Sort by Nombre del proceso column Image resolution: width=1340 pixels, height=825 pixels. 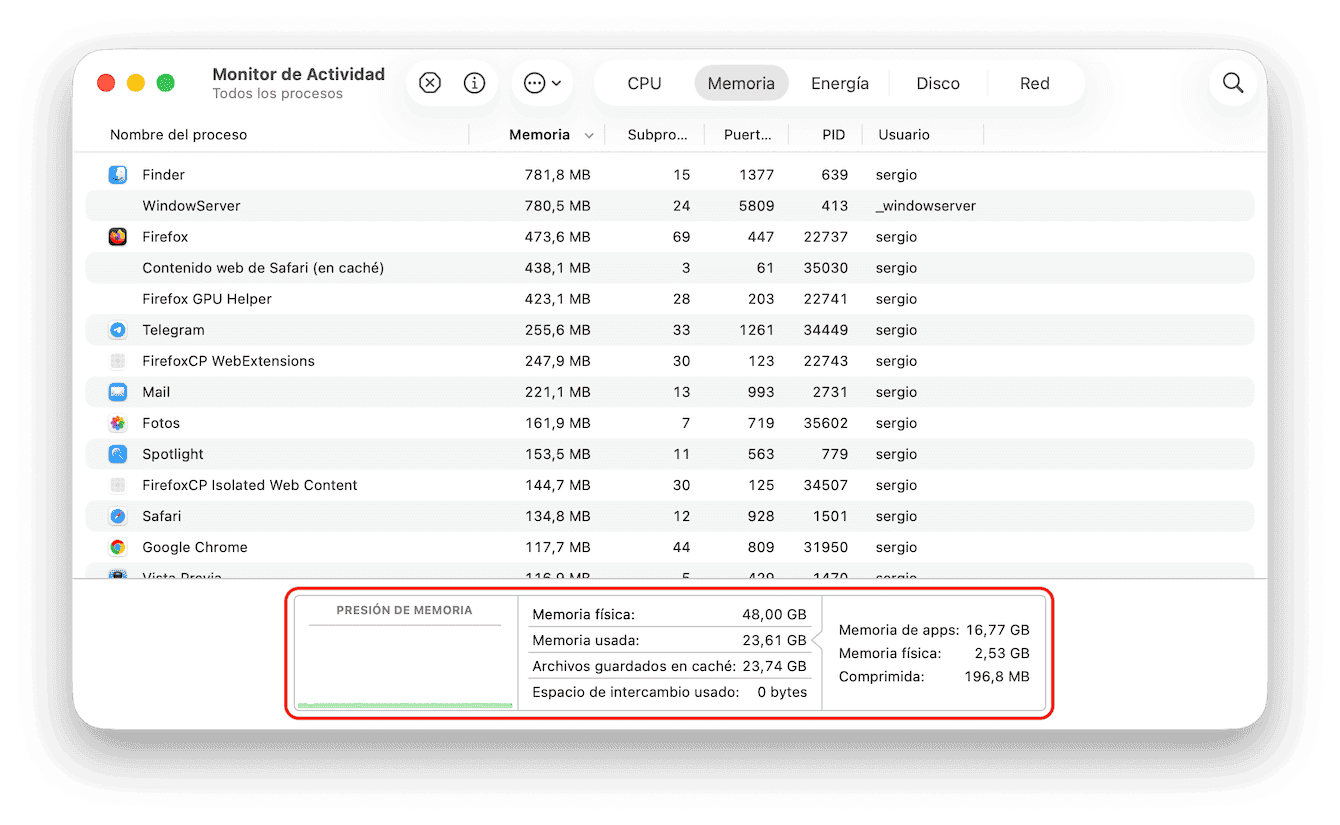[x=178, y=135]
